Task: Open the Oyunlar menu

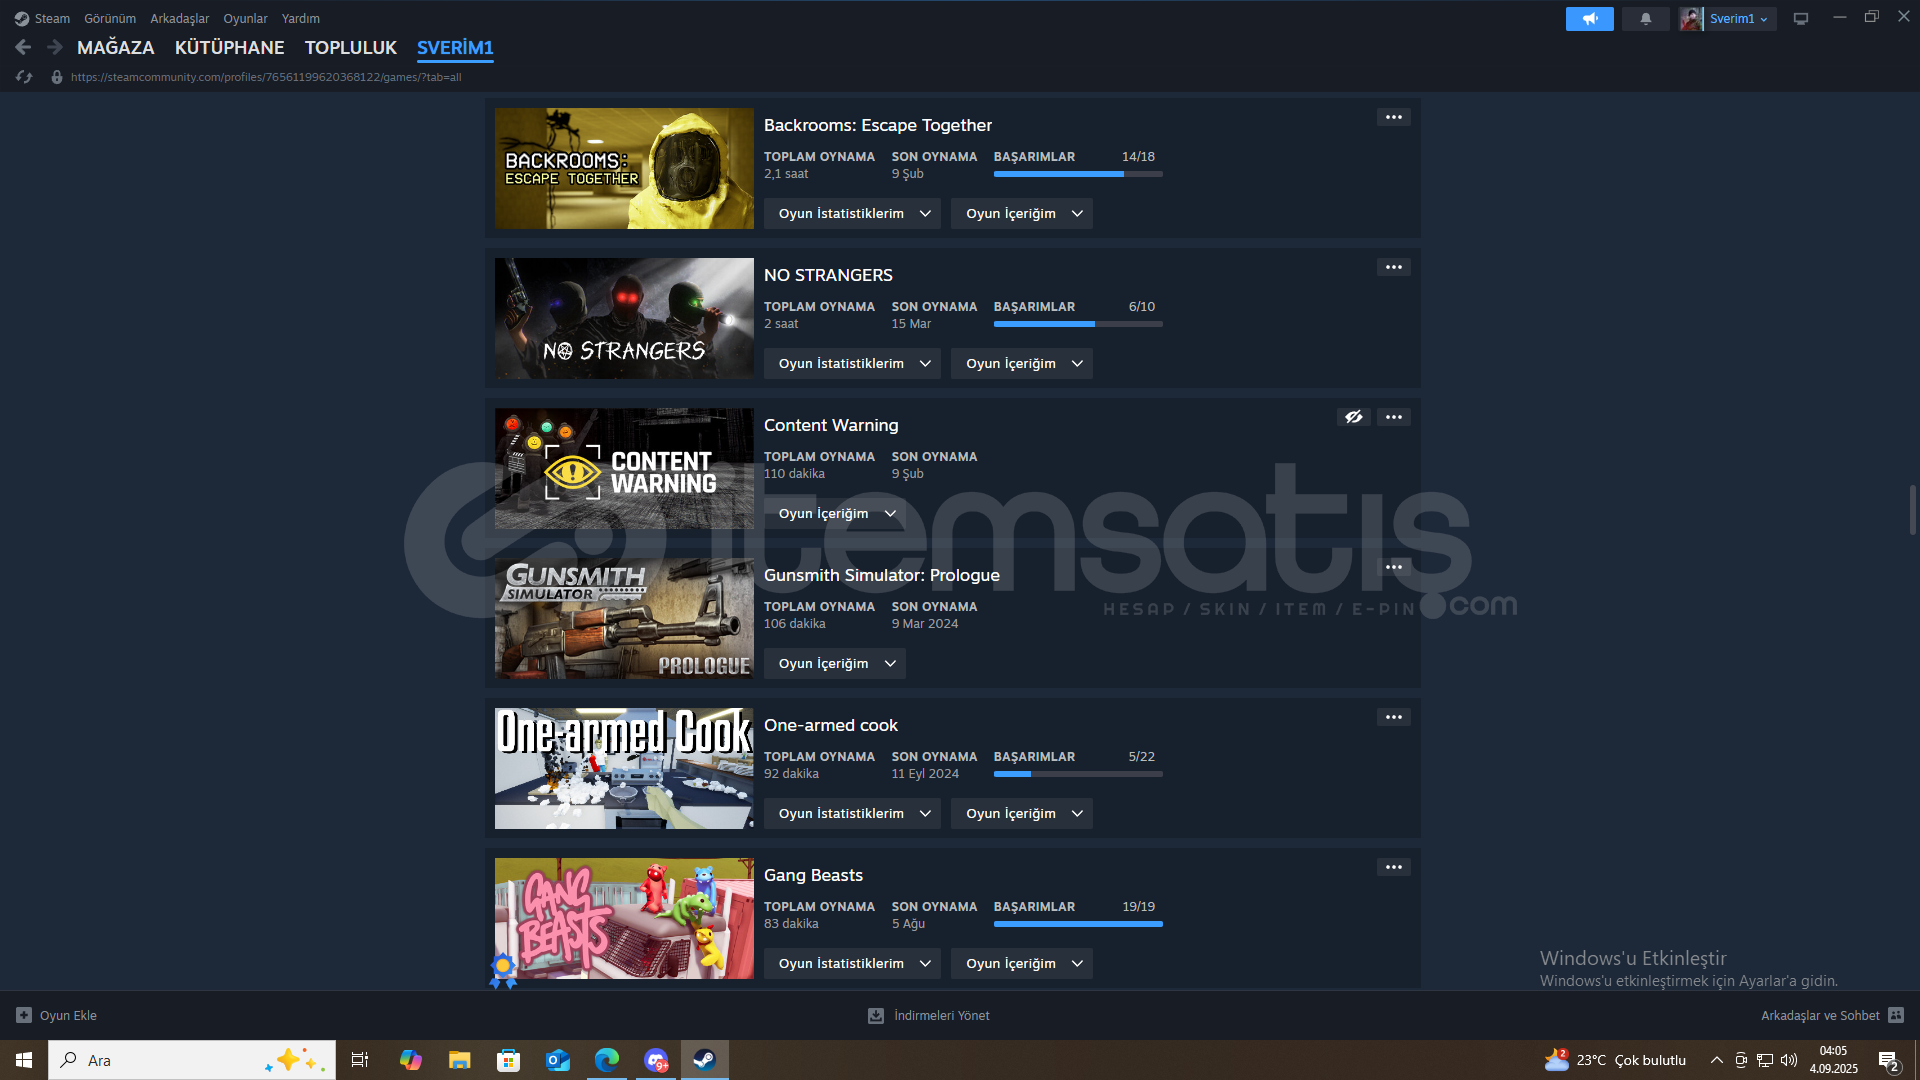Action: [x=245, y=19]
